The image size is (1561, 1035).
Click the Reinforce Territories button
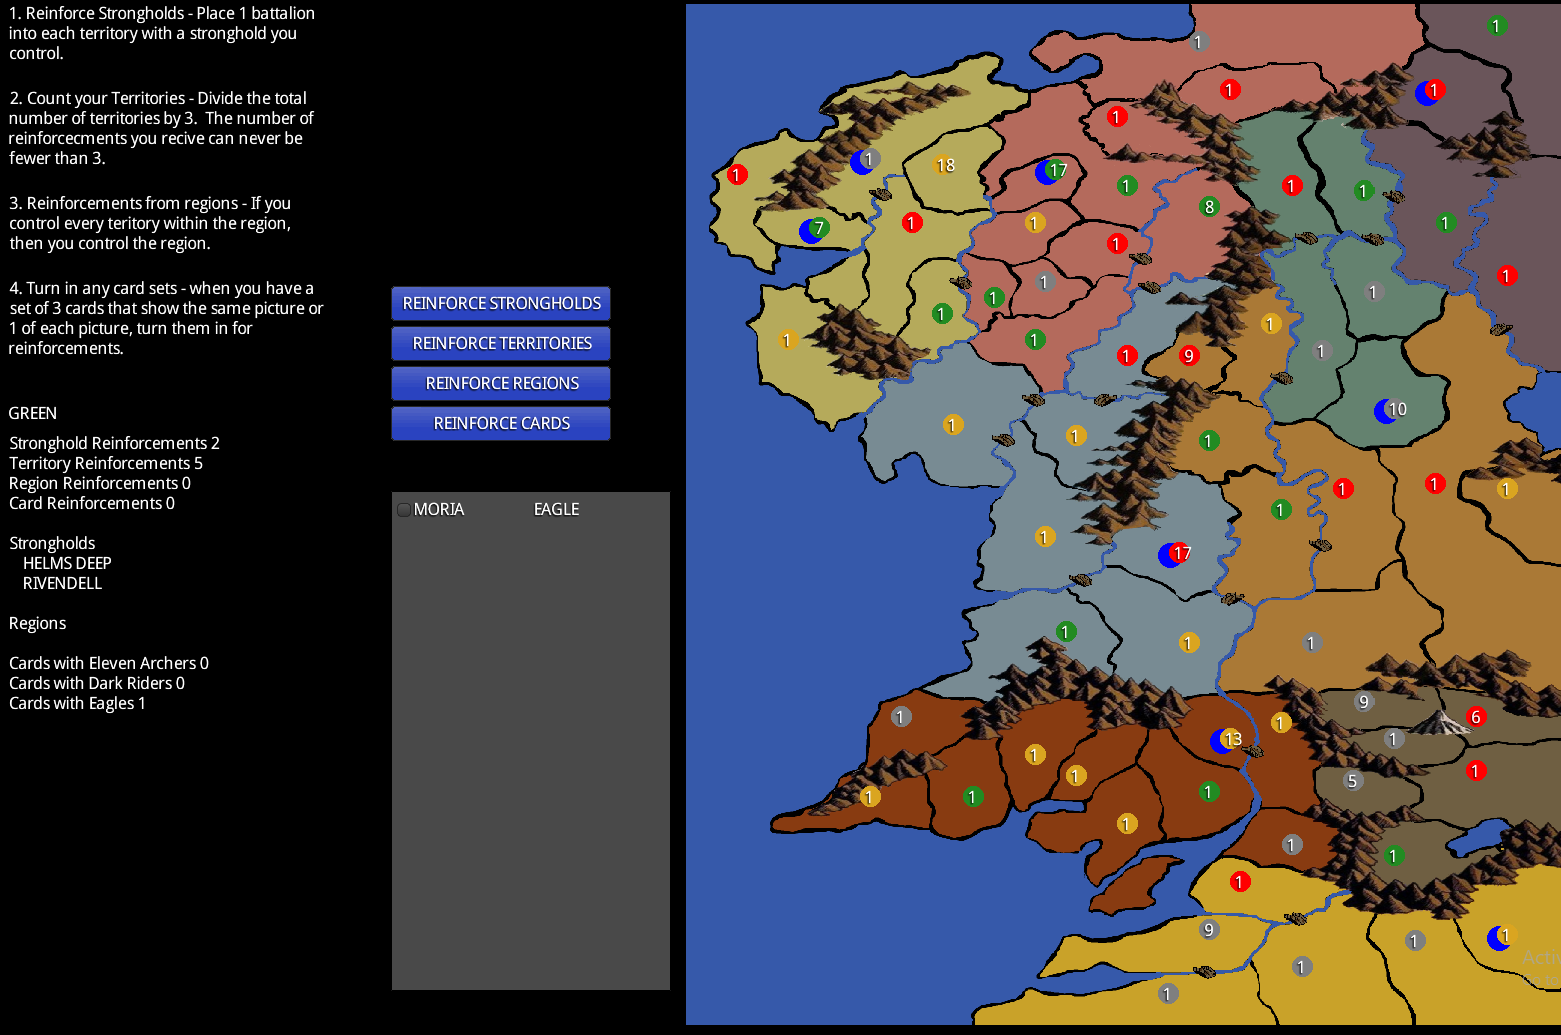[501, 343]
